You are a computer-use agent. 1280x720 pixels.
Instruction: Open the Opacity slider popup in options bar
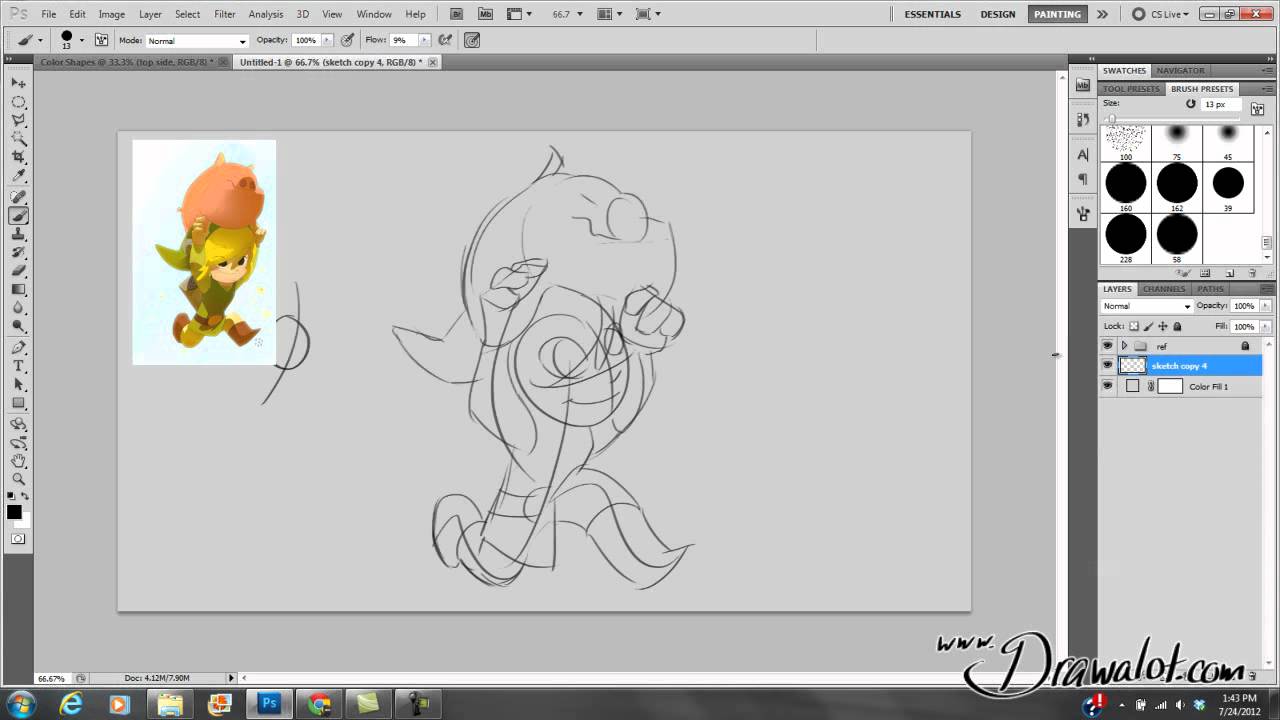click(x=325, y=40)
